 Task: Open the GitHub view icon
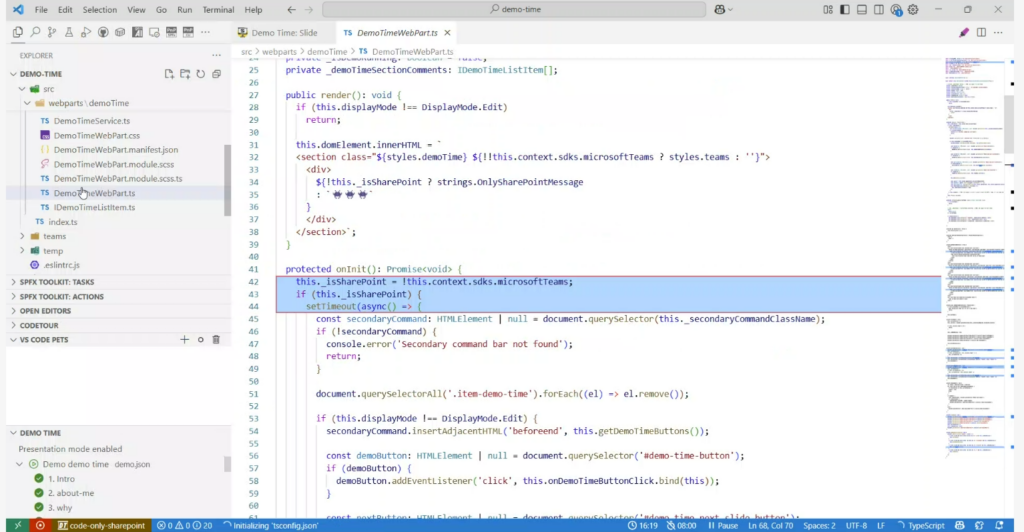(x=103, y=32)
